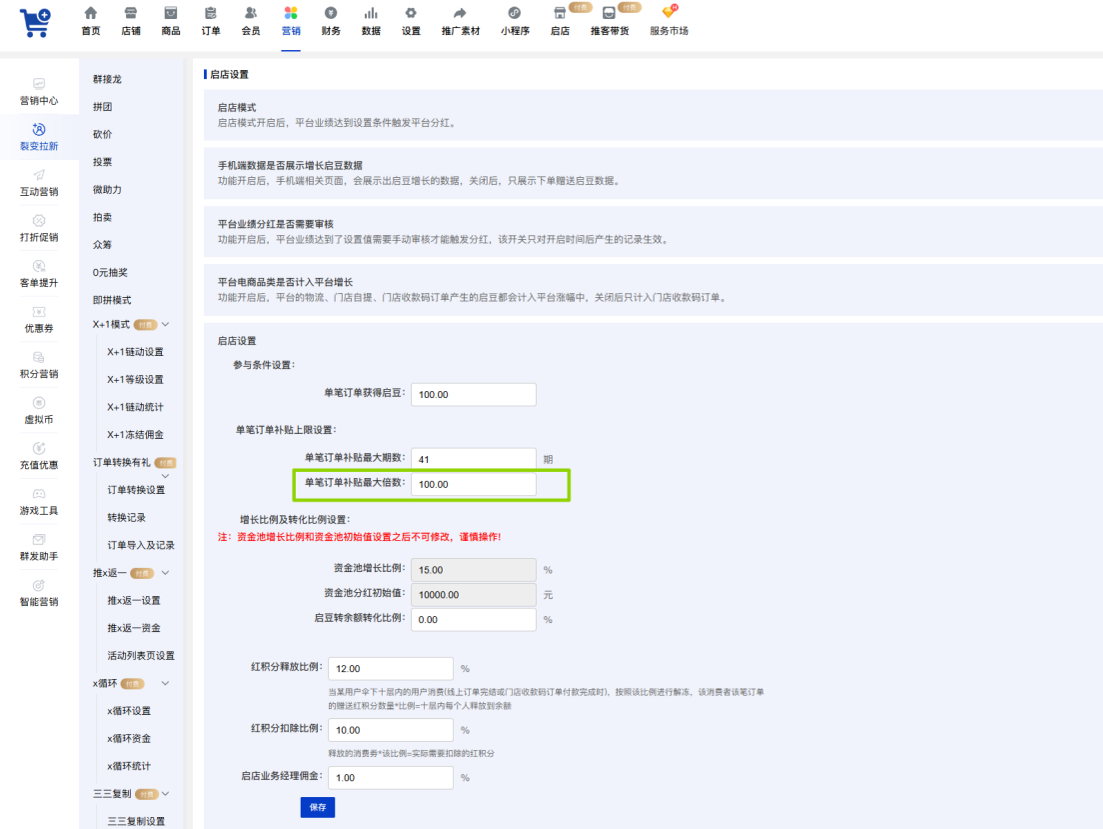The image size is (1103, 829).
Task: Click the 店铺 store icon
Action: pyautogui.click(x=131, y=13)
